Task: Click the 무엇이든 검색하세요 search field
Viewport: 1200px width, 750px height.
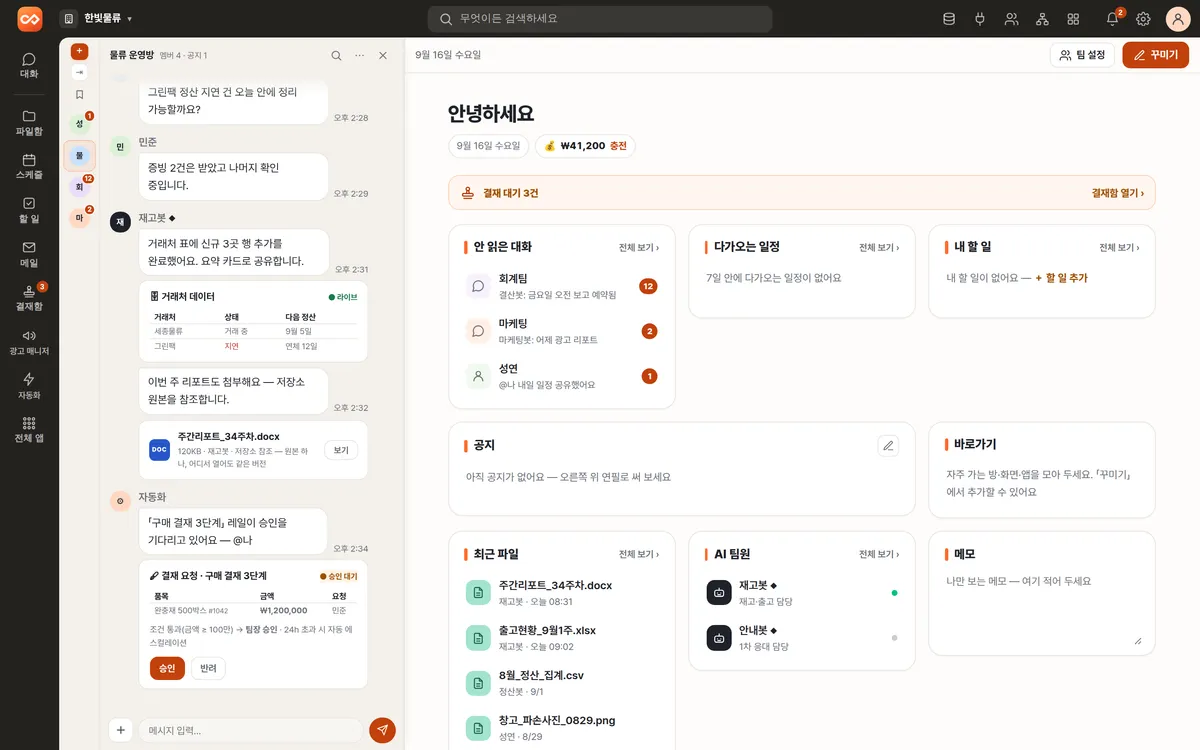Action: click(x=600, y=19)
